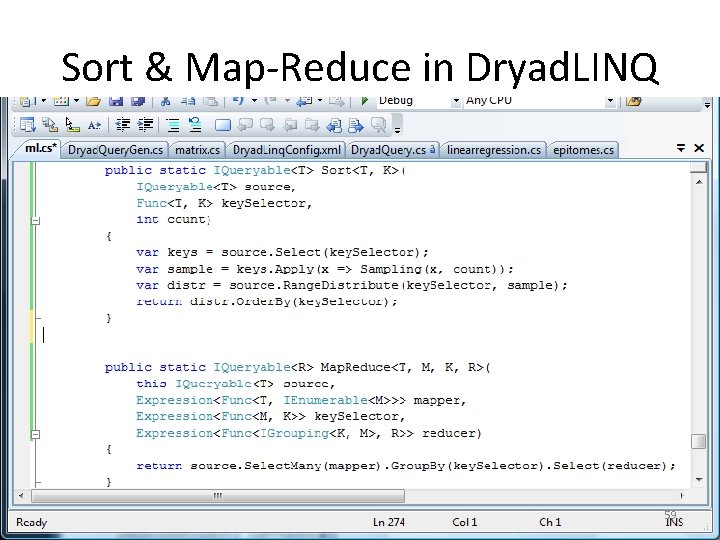Open the text editor toolbar options arrow
720x540 pixels.
[x=397, y=130]
